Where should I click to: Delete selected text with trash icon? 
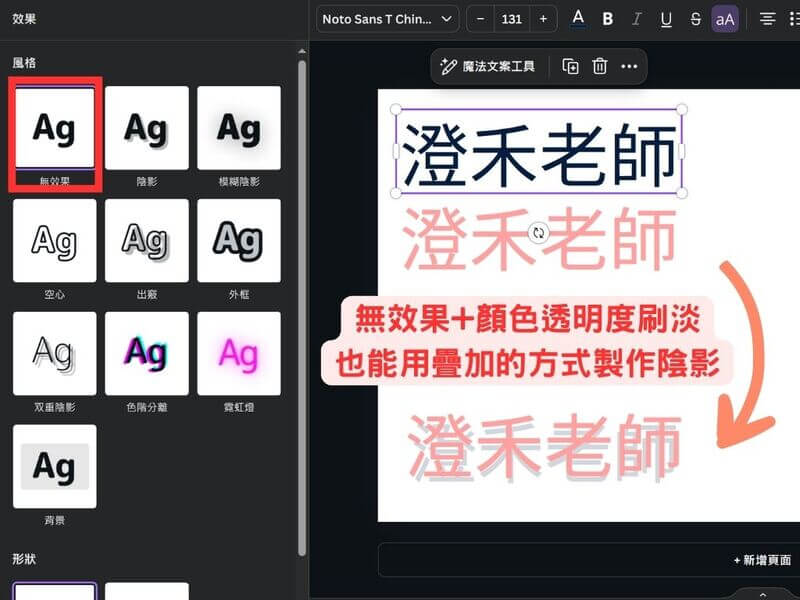pyautogui.click(x=600, y=66)
